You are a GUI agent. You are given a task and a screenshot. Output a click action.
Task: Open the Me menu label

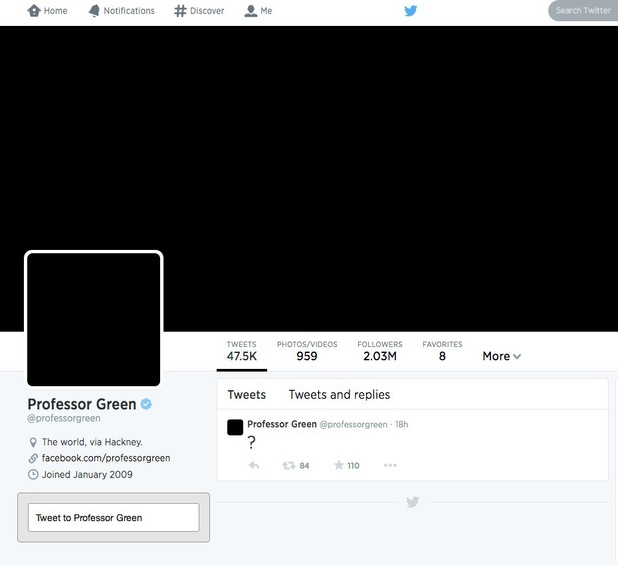point(266,11)
